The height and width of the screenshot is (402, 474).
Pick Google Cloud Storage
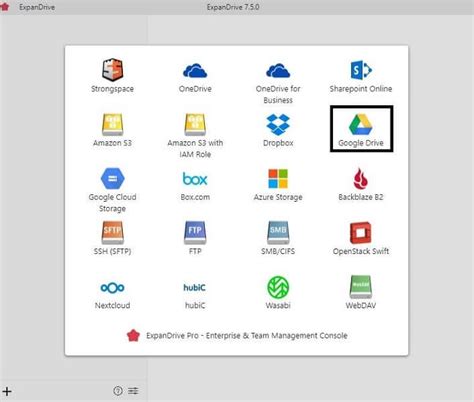coord(112,190)
